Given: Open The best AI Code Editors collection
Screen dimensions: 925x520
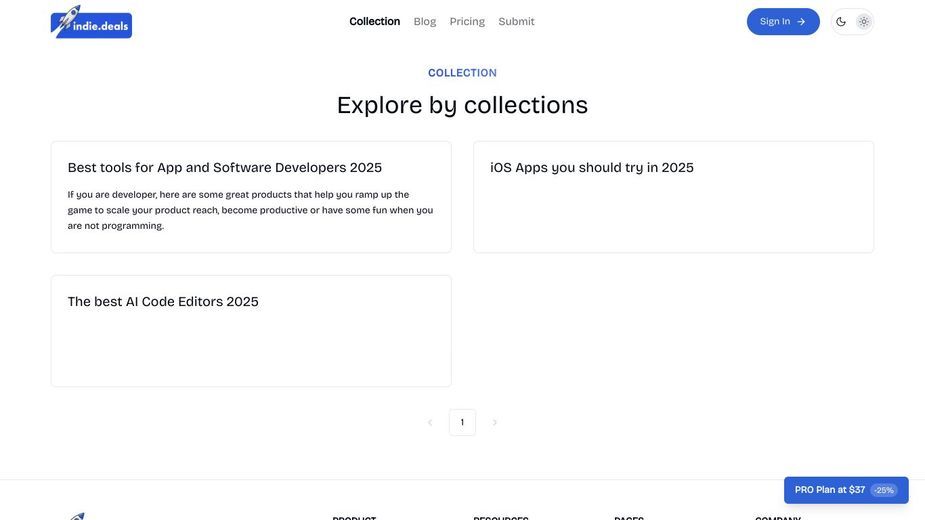Looking at the screenshot, I should 251,331.
